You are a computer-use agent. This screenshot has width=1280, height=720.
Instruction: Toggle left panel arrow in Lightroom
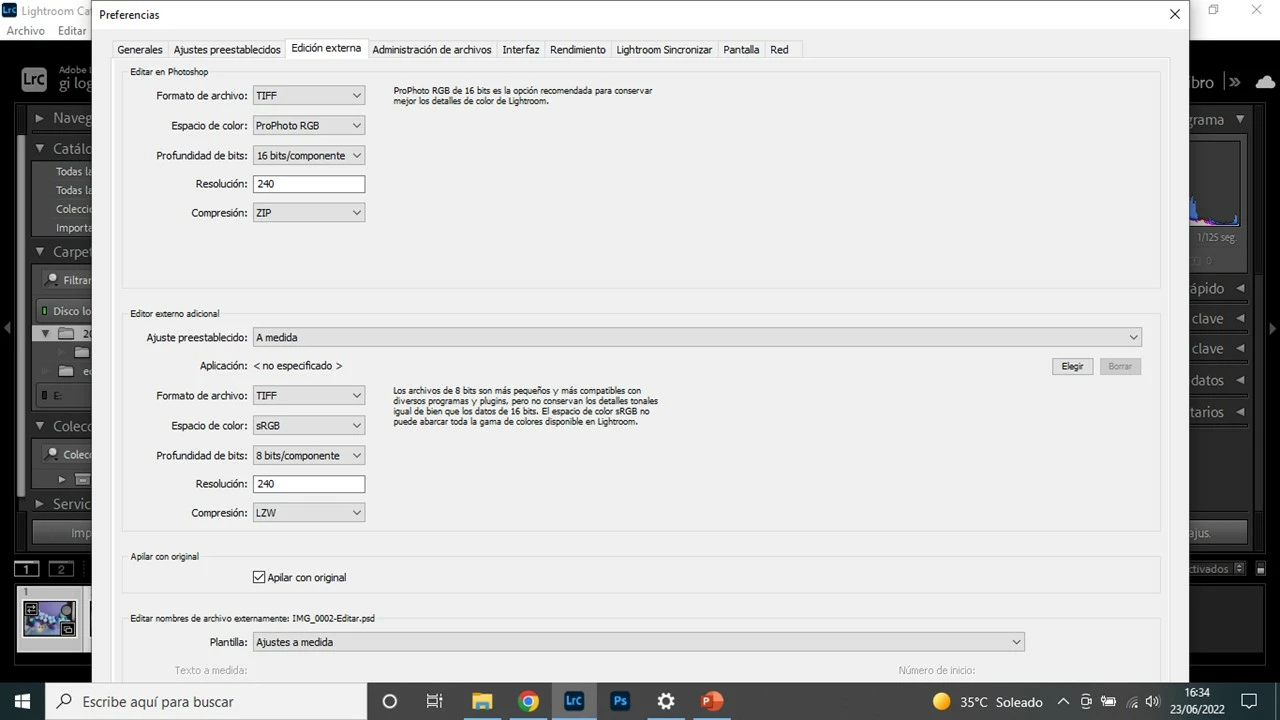pos(8,327)
